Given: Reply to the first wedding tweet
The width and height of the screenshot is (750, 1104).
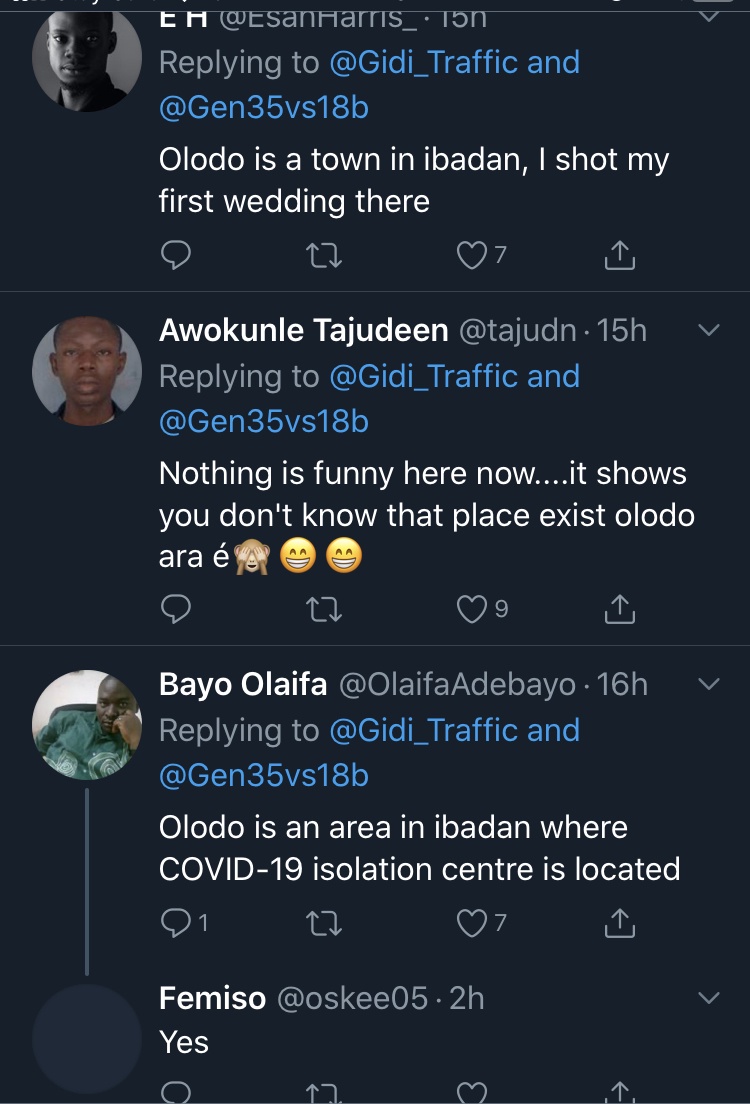Looking at the screenshot, I should (176, 256).
